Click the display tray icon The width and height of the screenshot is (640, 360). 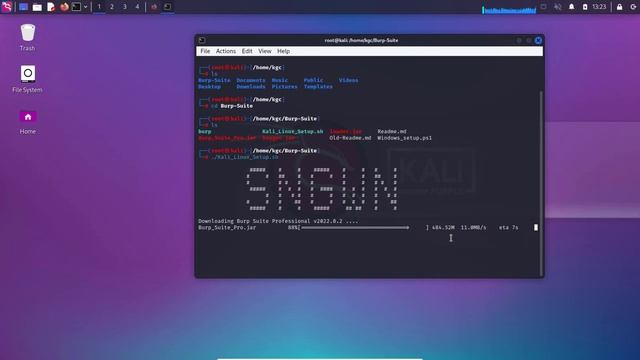(x=543, y=7)
